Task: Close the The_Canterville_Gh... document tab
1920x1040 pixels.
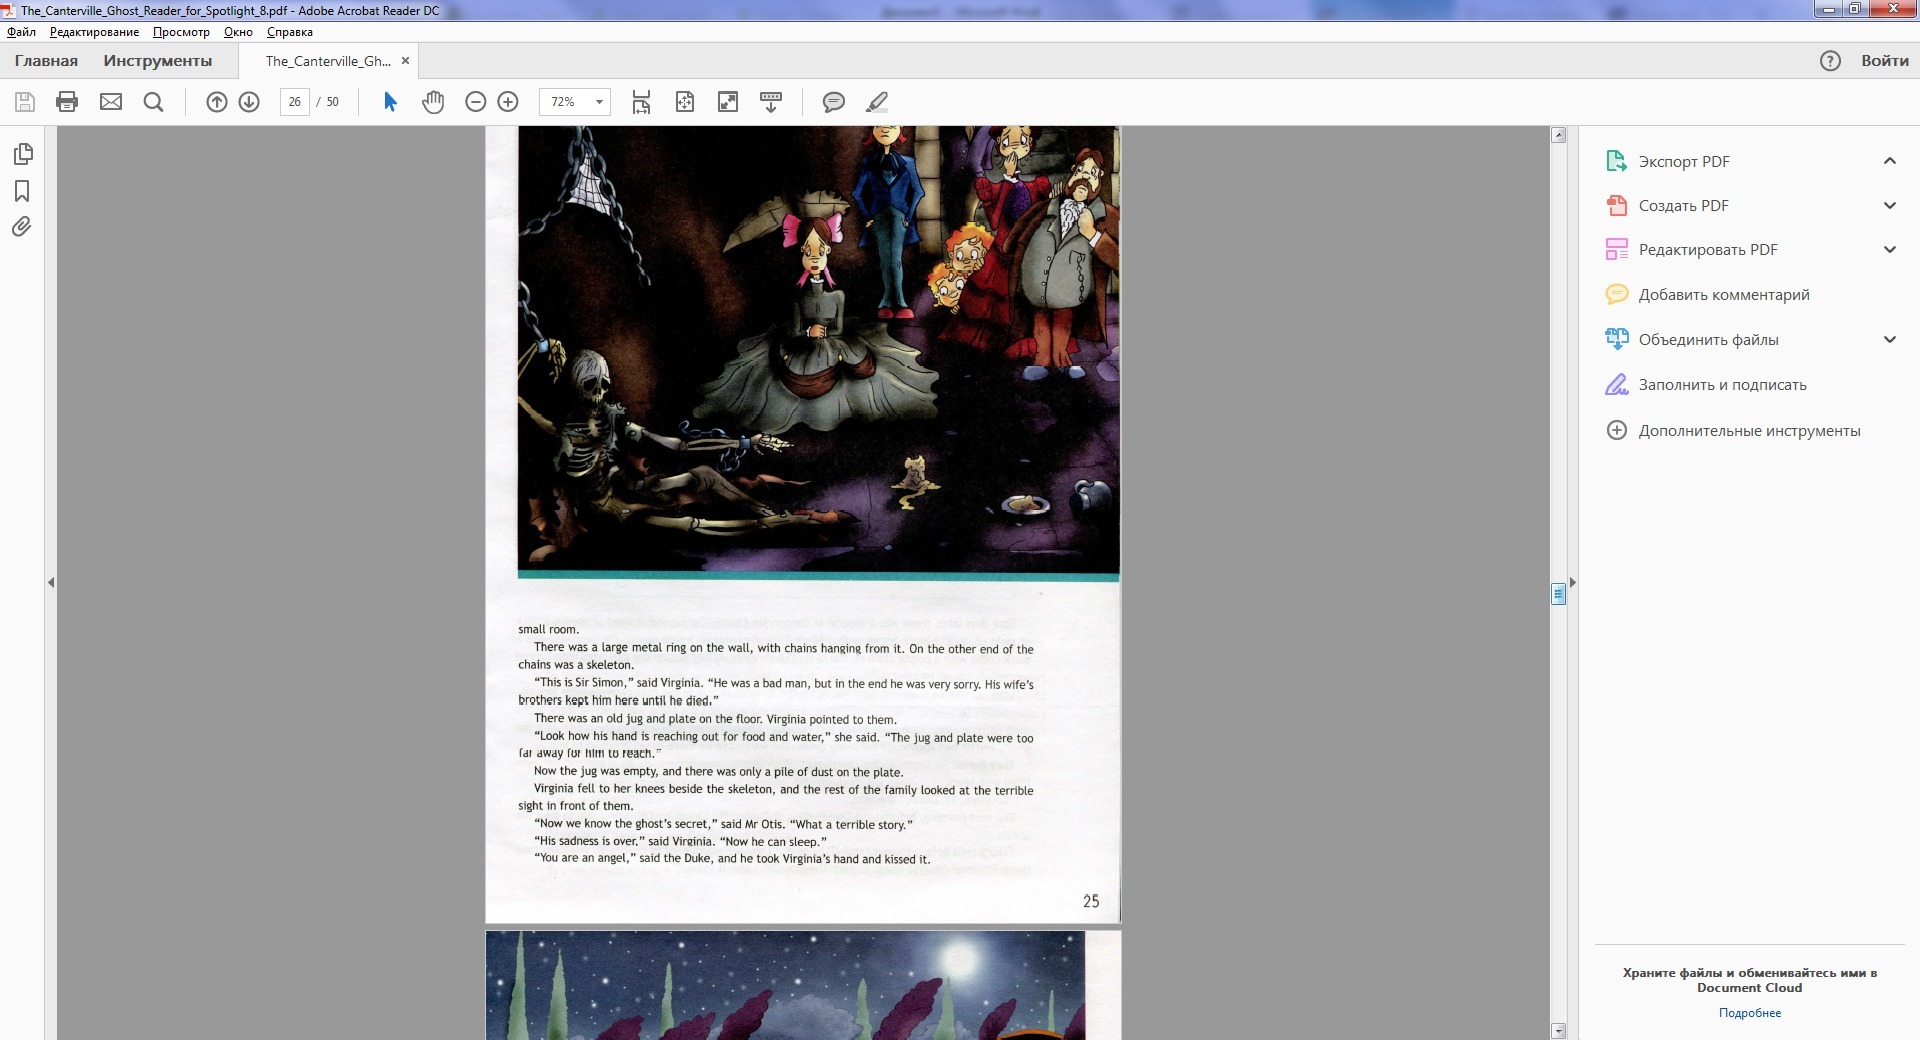Action: [x=405, y=61]
